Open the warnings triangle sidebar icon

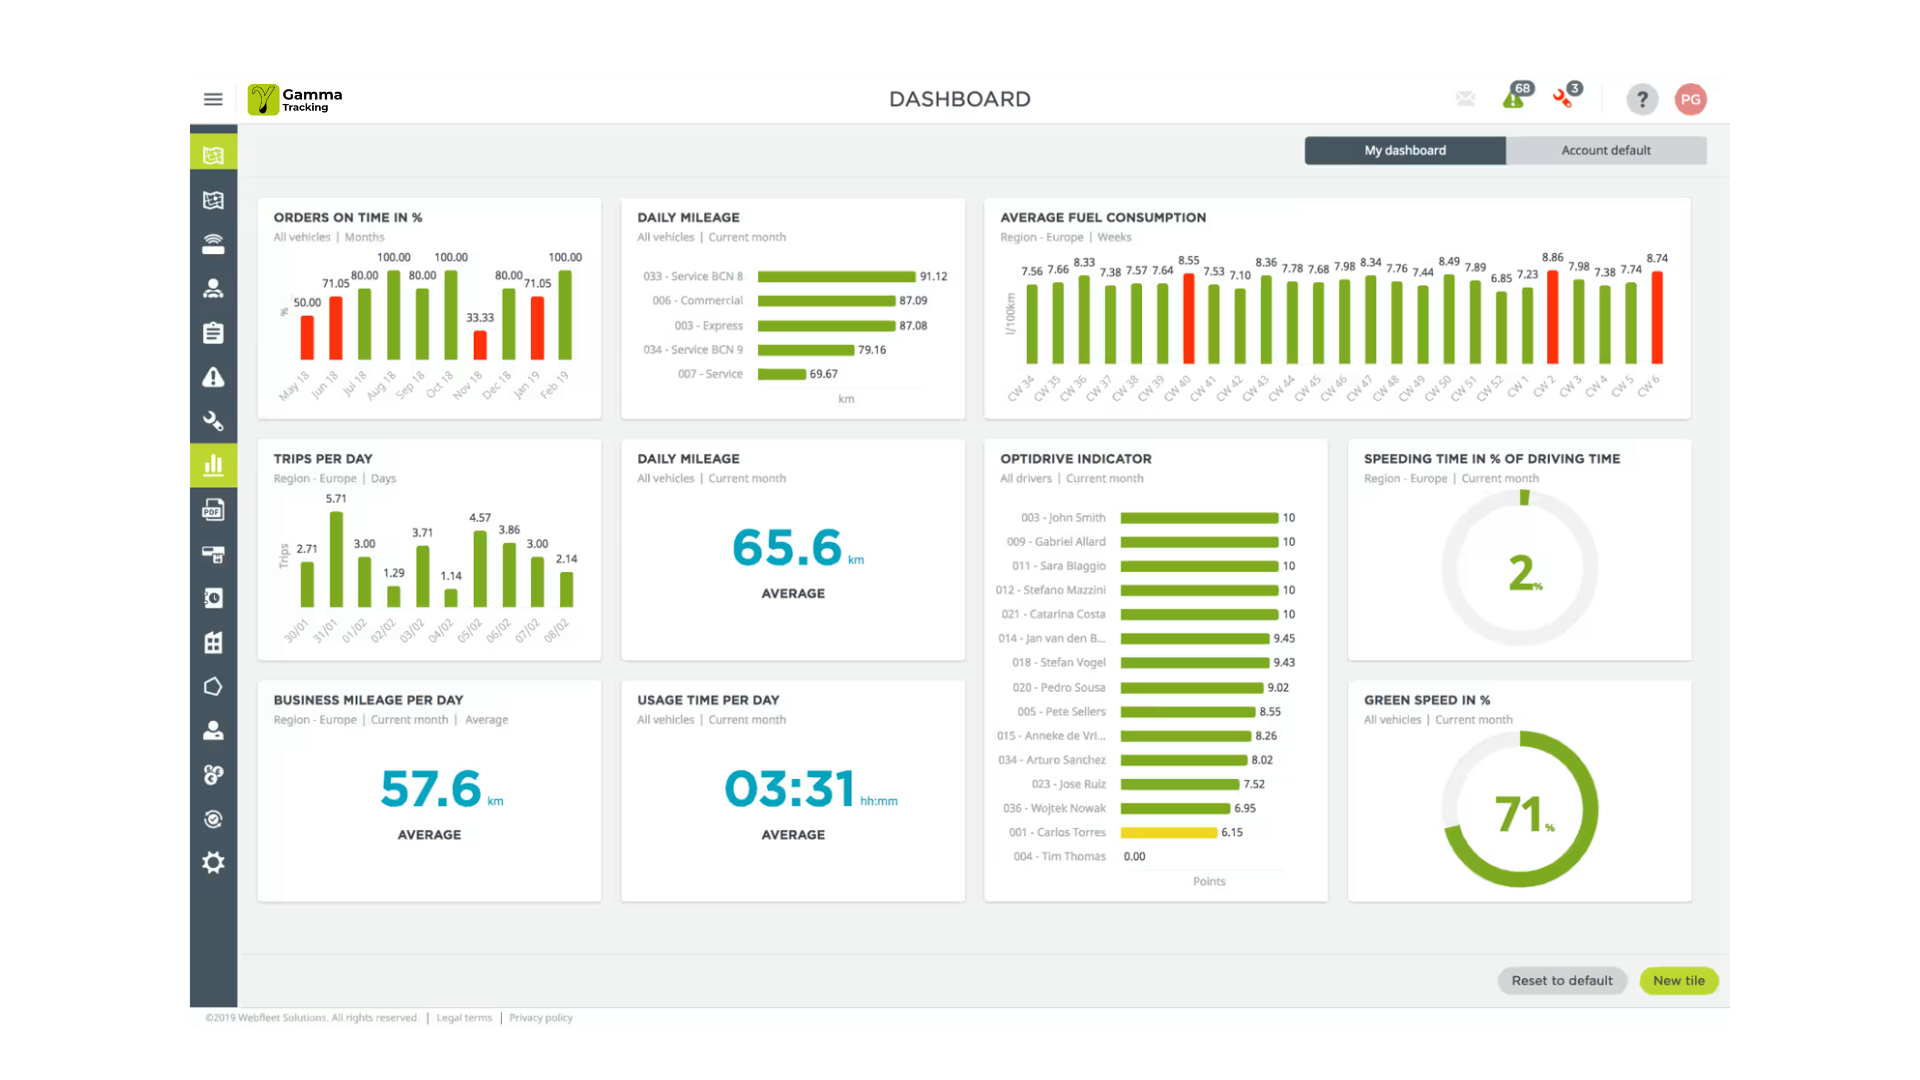coord(213,377)
